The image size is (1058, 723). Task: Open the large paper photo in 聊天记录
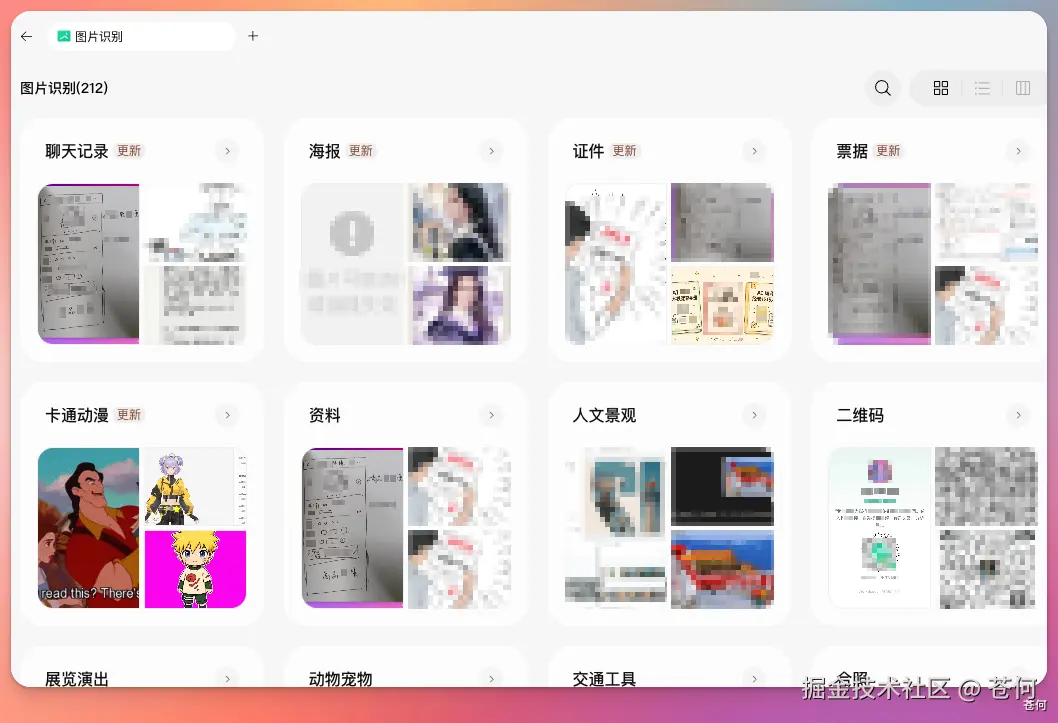[88, 264]
